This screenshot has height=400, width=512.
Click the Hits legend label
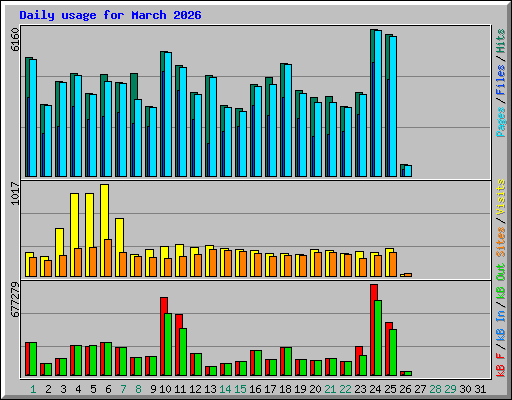coord(501,41)
